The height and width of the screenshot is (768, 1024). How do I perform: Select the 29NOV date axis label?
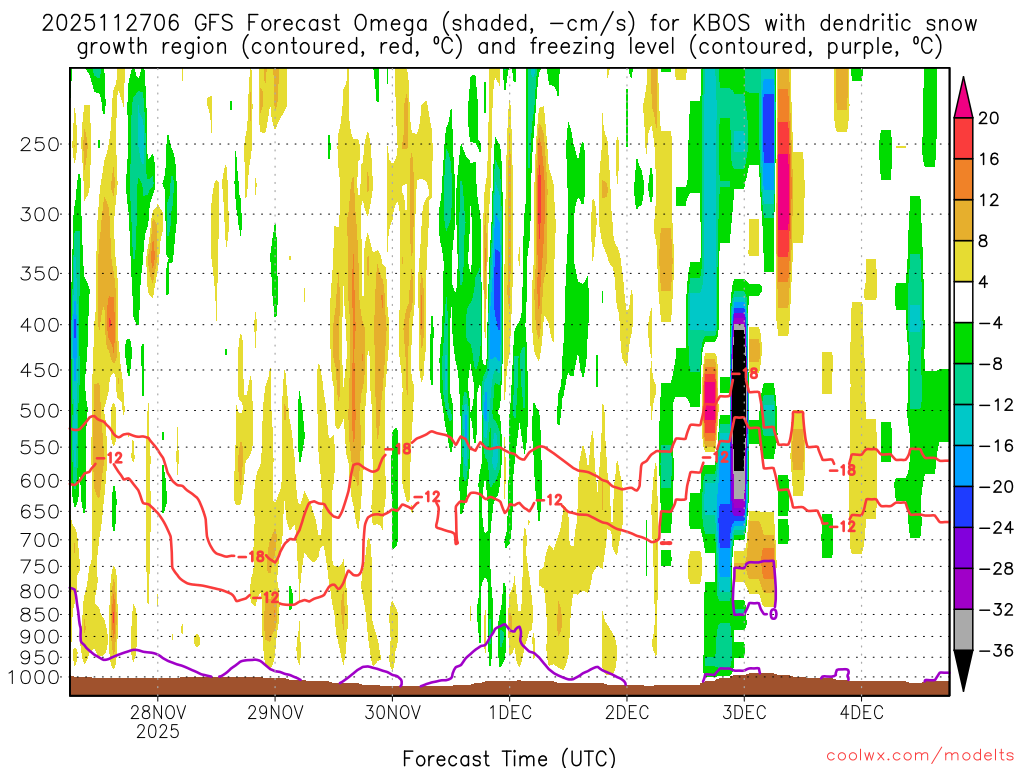[x=275, y=712]
